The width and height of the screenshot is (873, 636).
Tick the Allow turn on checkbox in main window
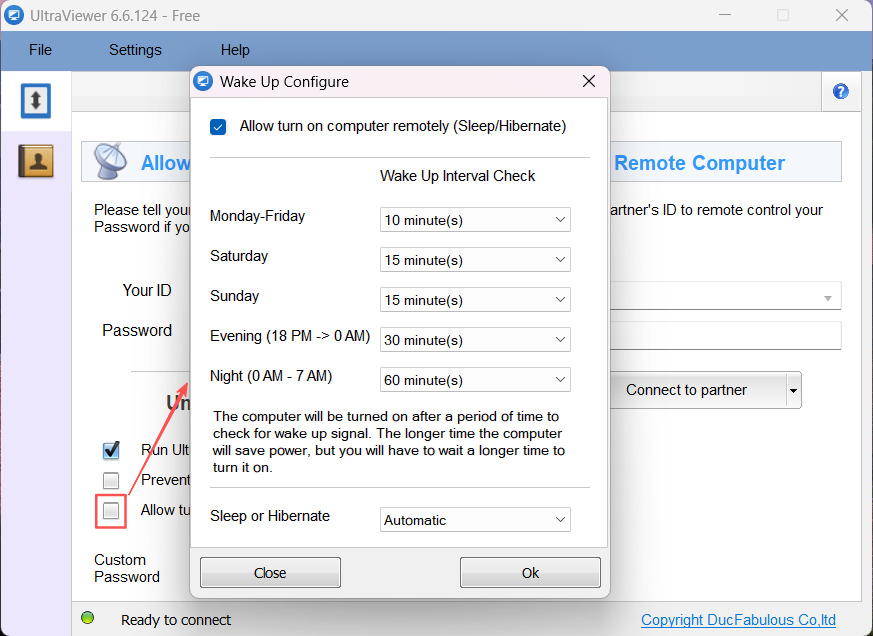pos(111,510)
